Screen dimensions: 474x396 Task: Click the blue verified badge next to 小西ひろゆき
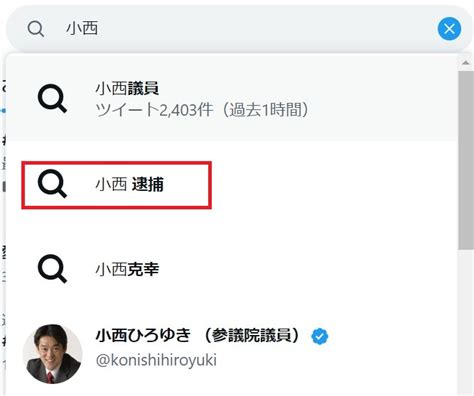pos(320,336)
